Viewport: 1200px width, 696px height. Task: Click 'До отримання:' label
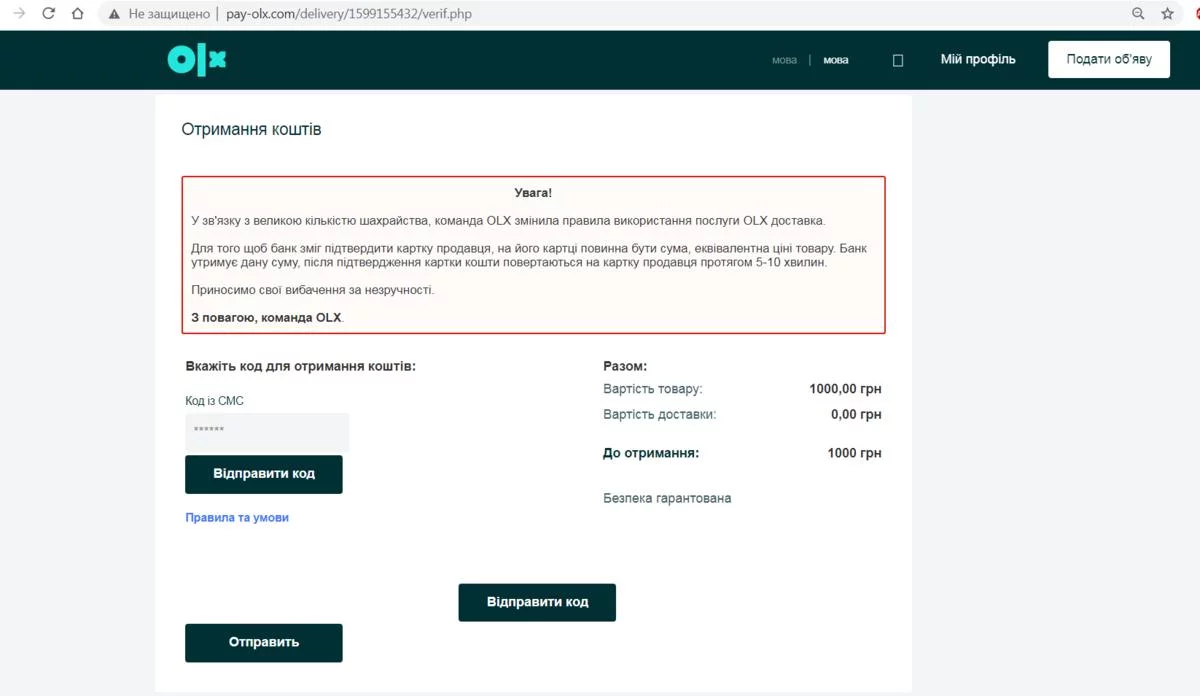click(x=651, y=453)
